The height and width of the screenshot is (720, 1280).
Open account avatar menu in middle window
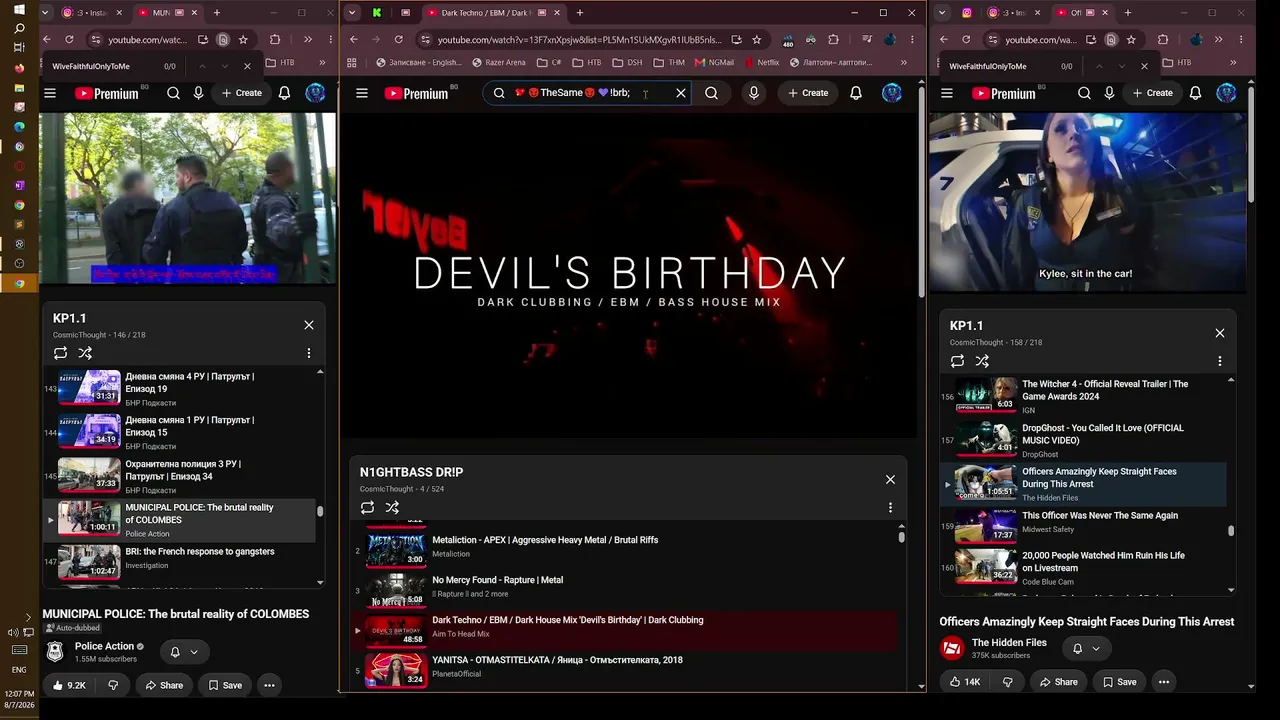[893, 93]
